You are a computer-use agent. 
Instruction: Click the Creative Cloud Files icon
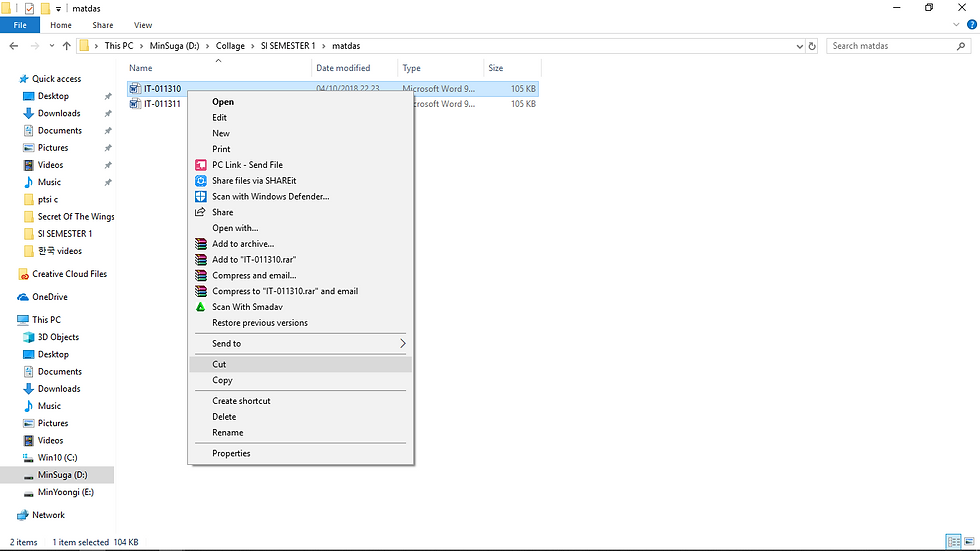point(24,274)
